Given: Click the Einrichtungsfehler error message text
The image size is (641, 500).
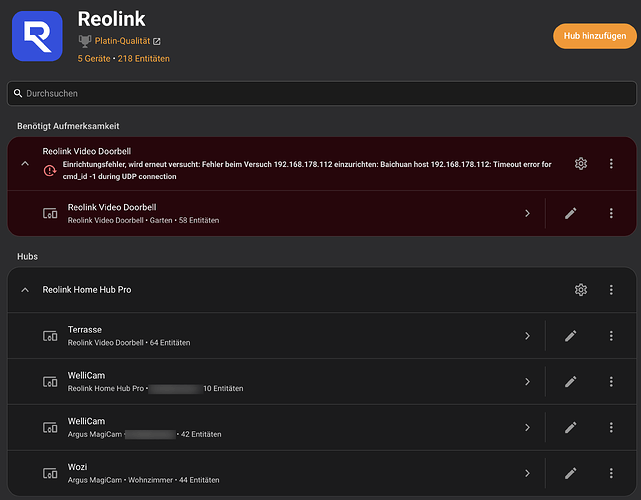Looking at the screenshot, I should (307, 170).
